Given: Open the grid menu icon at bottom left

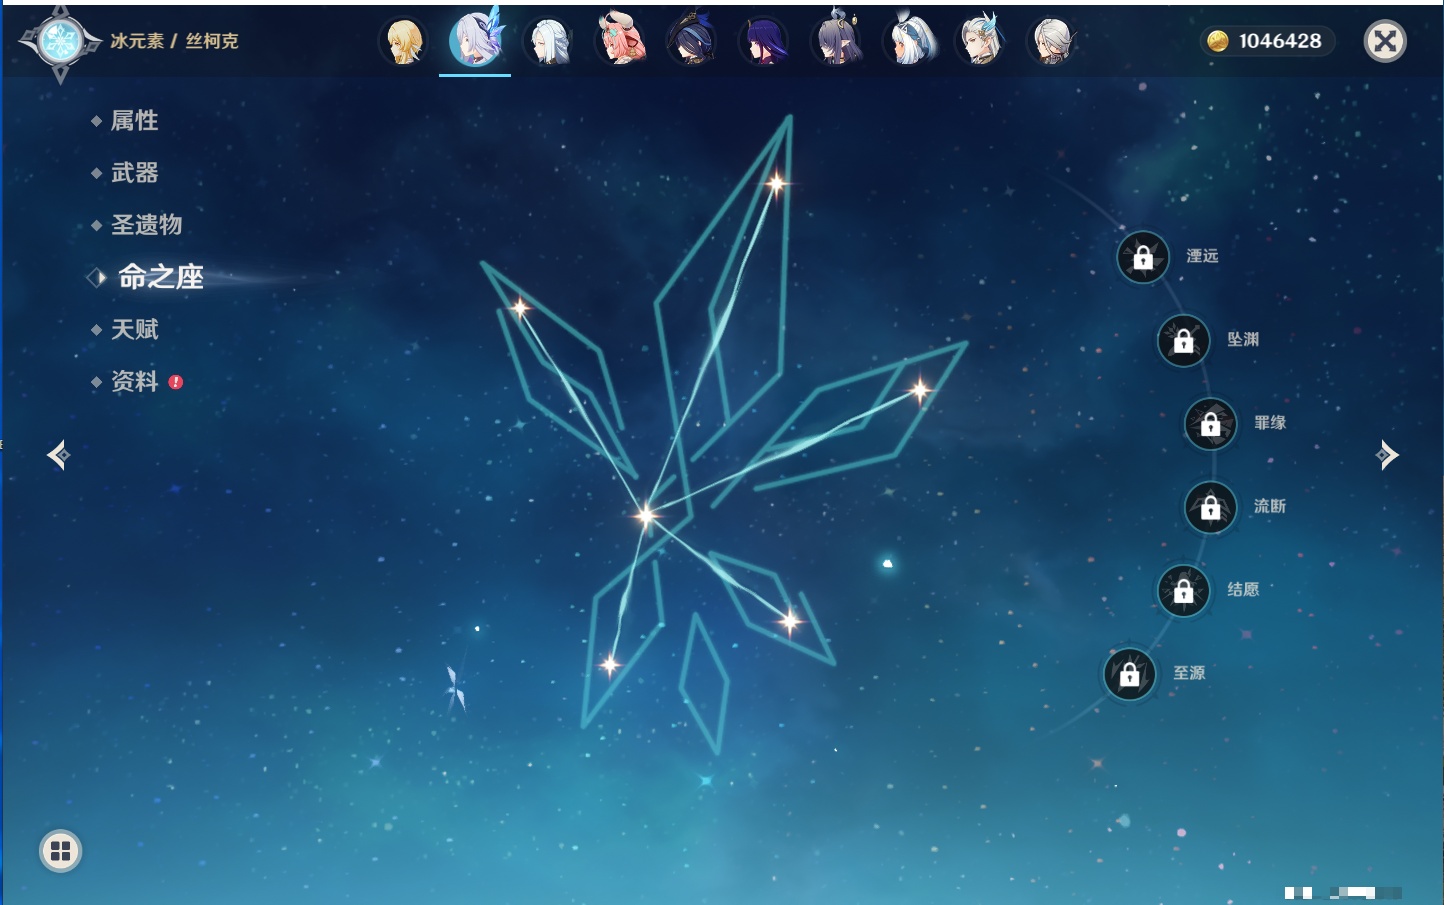Looking at the screenshot, I should [60, 851].
